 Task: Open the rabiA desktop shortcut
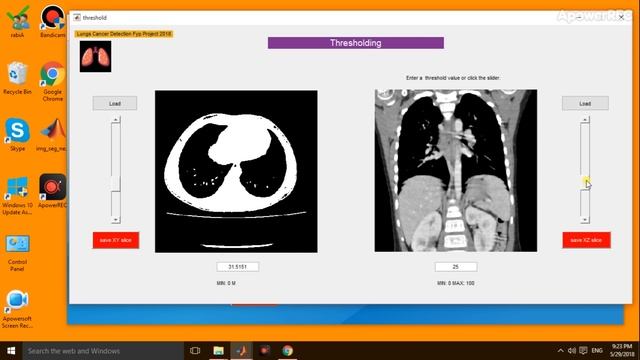18,21
